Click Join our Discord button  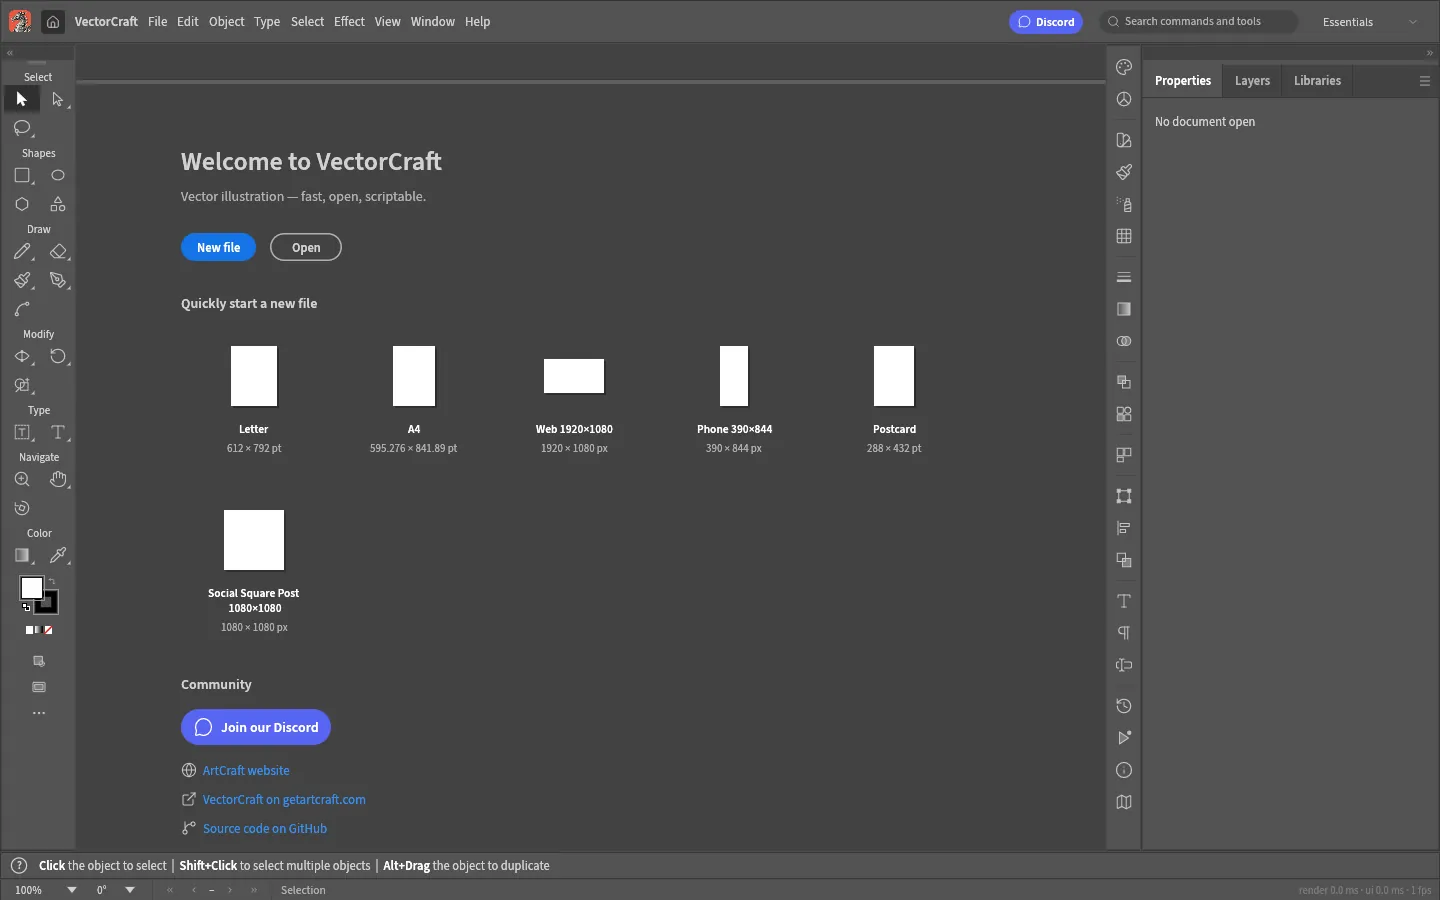coord(256,727)
